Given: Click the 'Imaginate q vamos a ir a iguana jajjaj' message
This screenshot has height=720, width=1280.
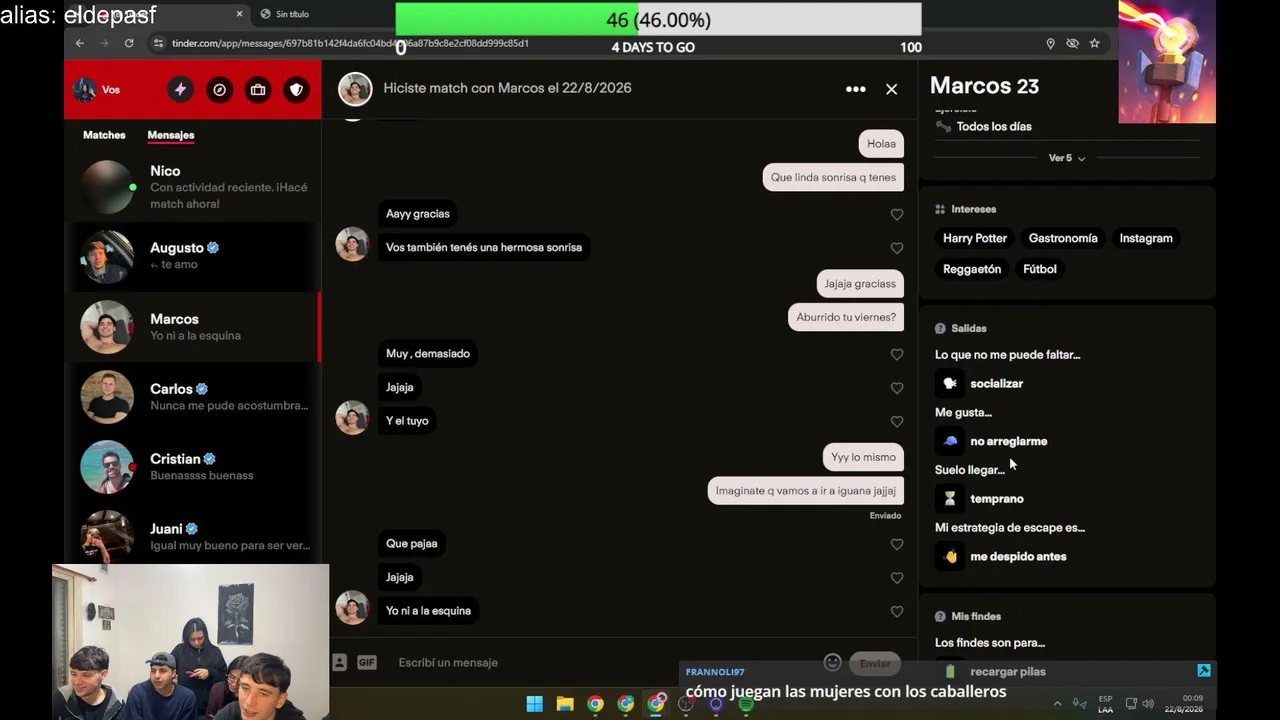Looking at the screenshot, I should (x=806, y=491).
